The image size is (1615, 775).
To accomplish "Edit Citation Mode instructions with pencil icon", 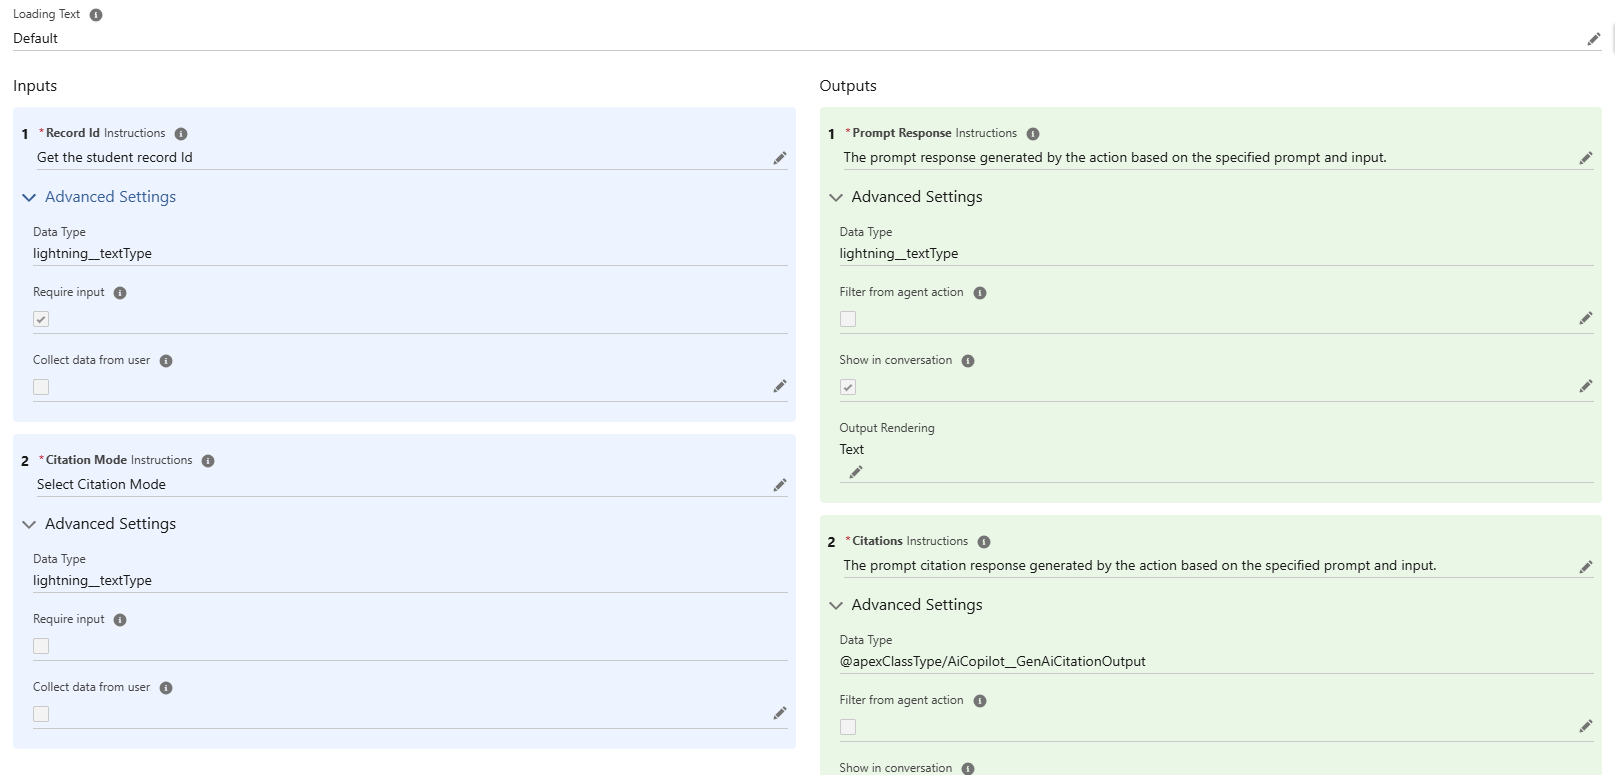I will tap(779, 485).
